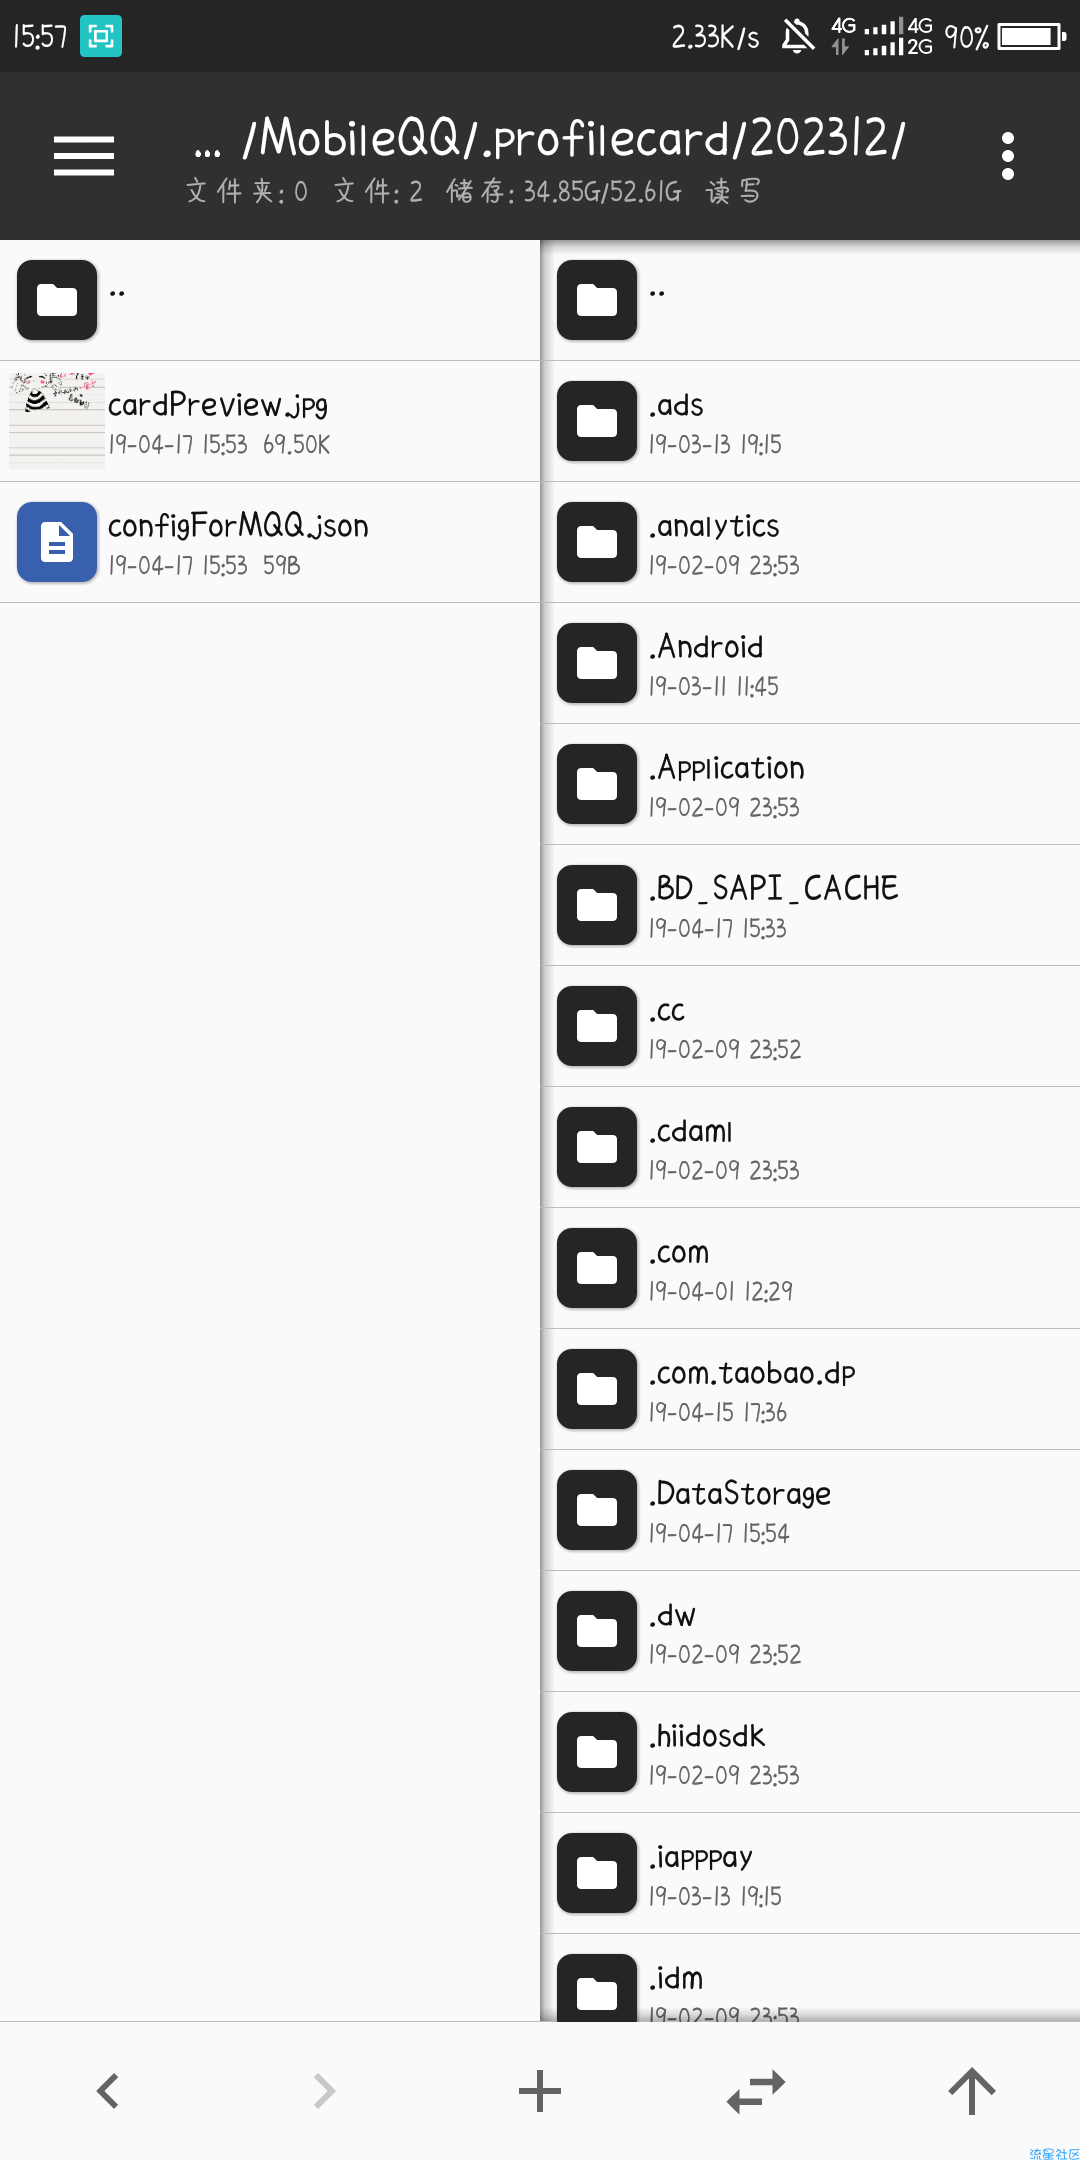Tap the back arrow in bottom bar
Screen dimensions: 1080x2160
point(108,2090)
